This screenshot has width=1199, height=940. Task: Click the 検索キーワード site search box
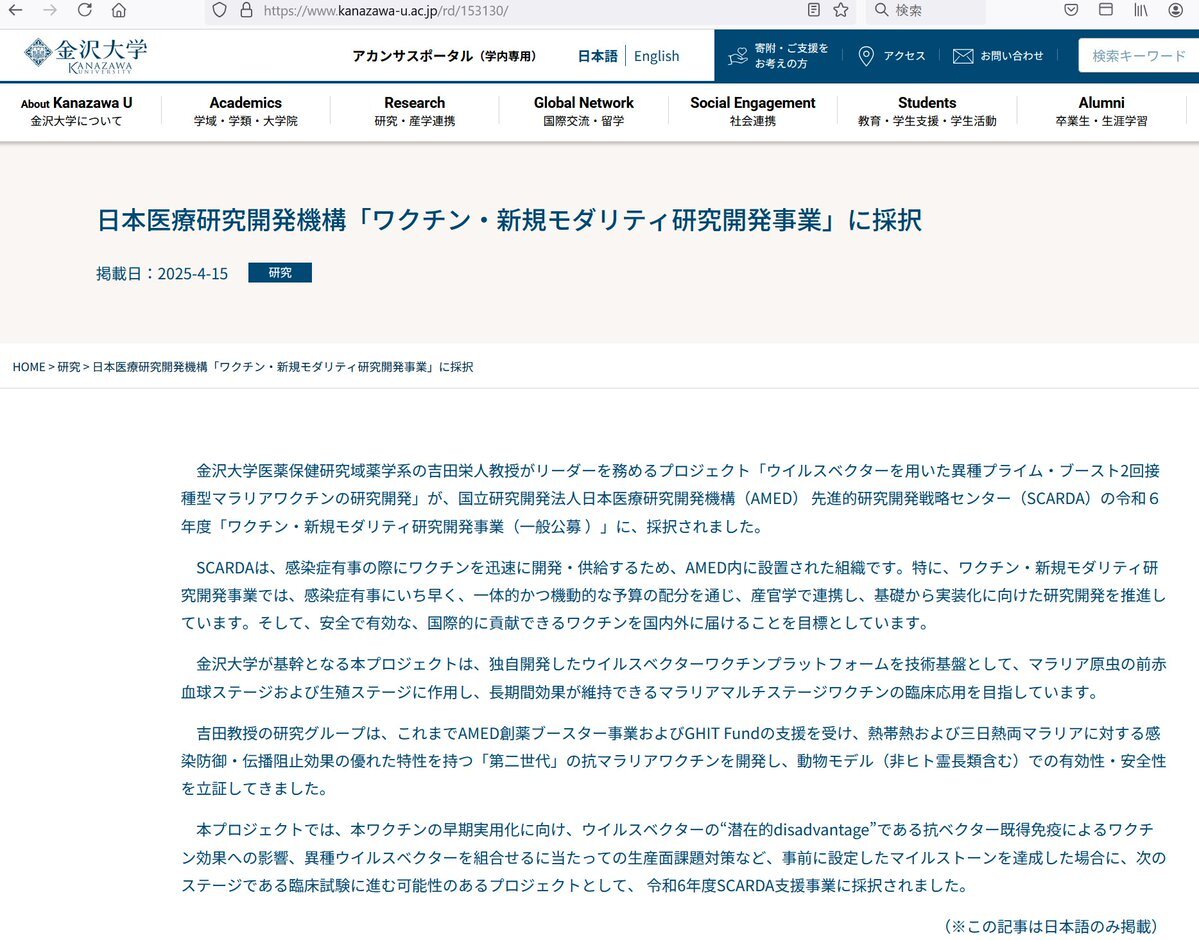(1139, 56)
